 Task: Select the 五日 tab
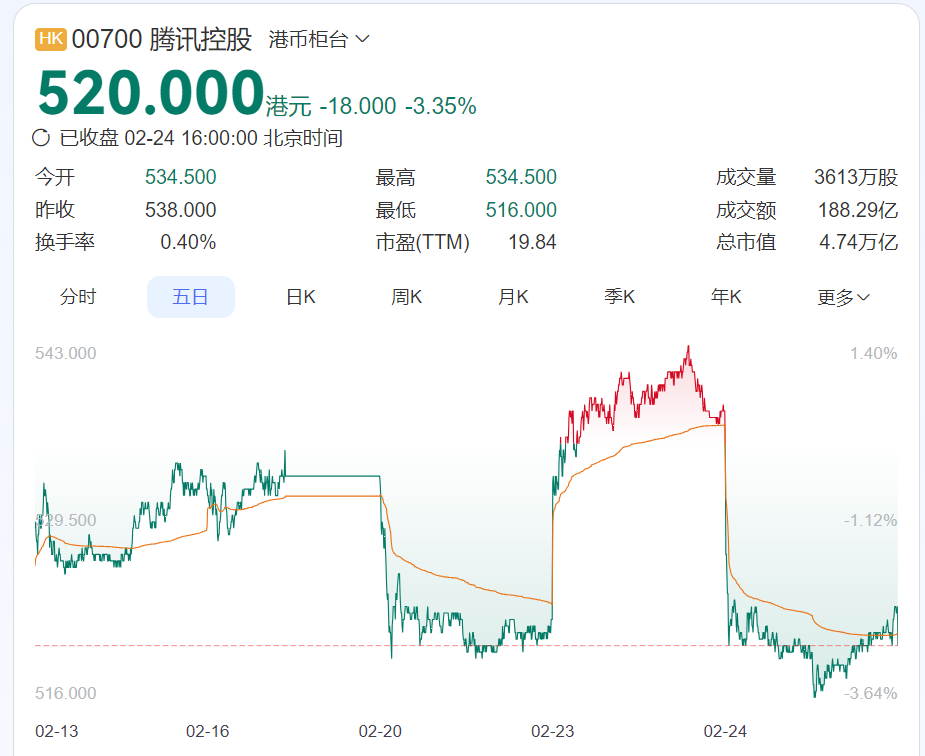pyautogui.click(x=191, y=297)
